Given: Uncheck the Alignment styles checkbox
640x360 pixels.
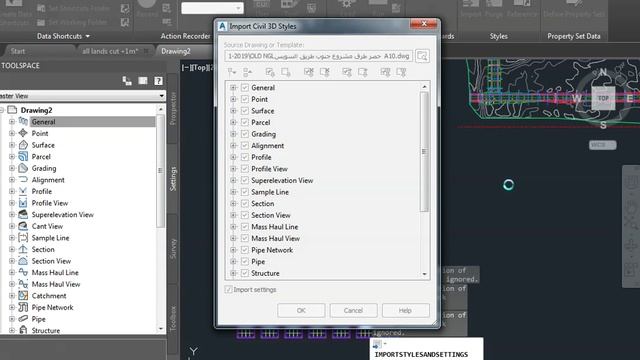Looking at the screenshot, I should point(245,145).
